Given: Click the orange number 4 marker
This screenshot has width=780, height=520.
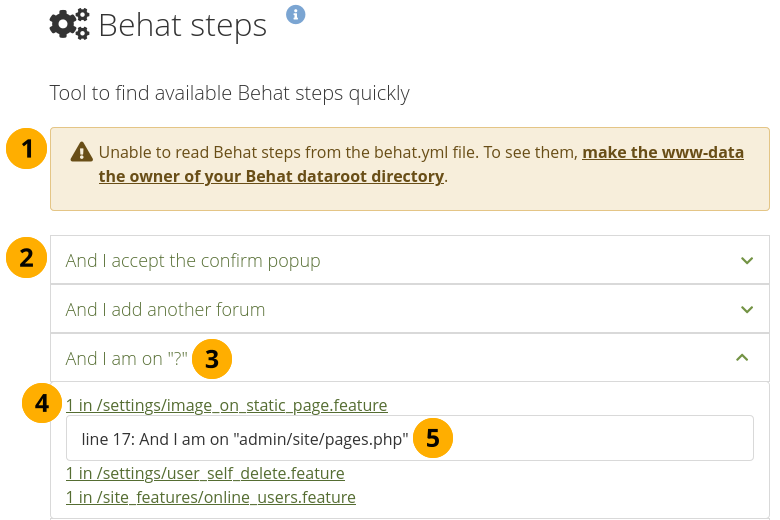Looking at the screenshot, I should point(42,403).
